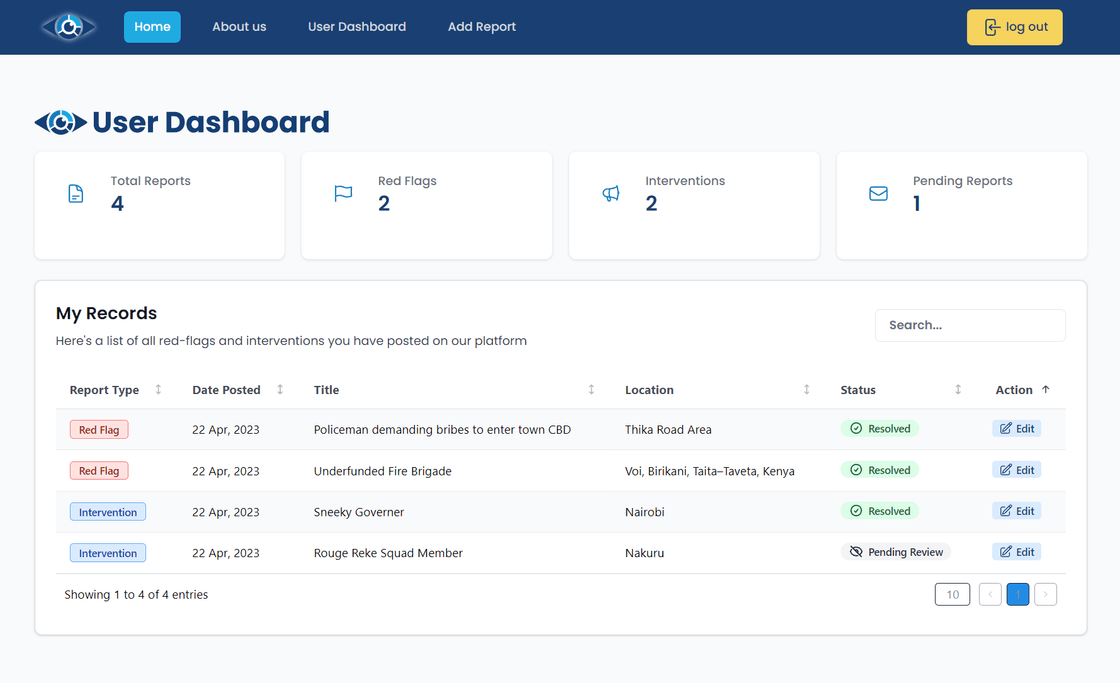Click Red Flag badge in Fire Brigade row

click(x=99, y=471)
